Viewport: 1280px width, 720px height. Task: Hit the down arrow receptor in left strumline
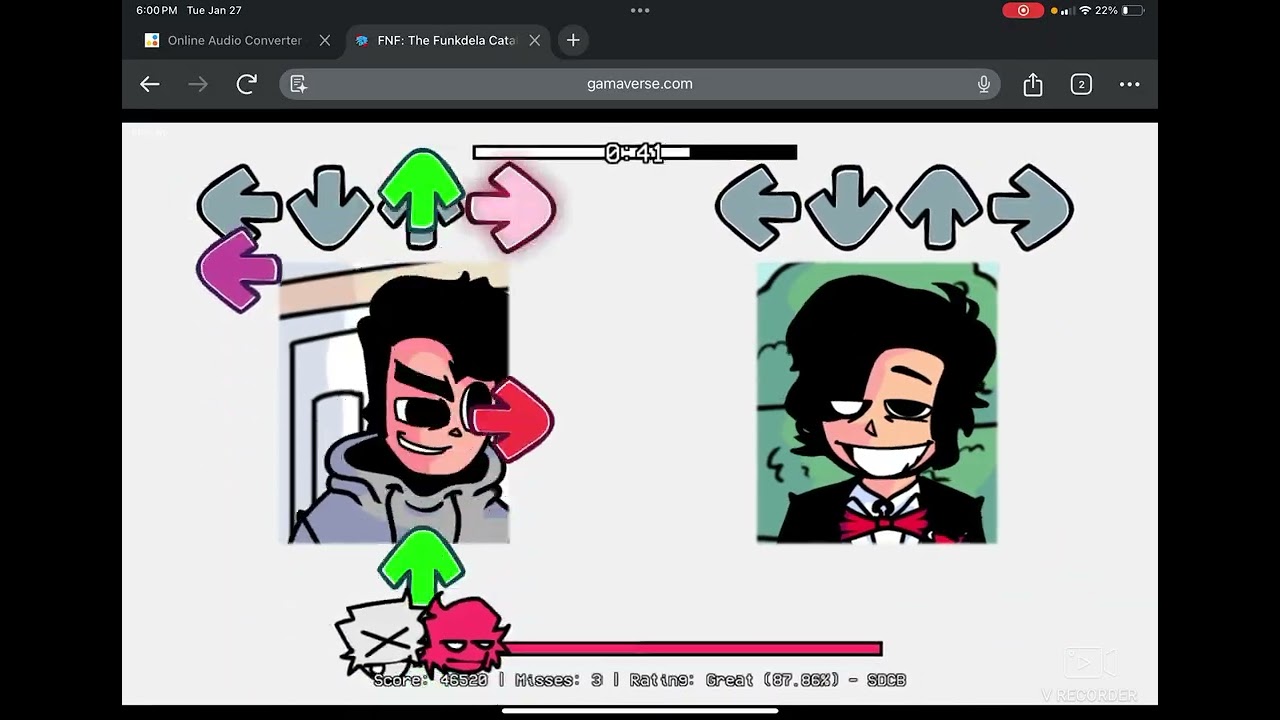pyautogui.click(x=329, y=207)
